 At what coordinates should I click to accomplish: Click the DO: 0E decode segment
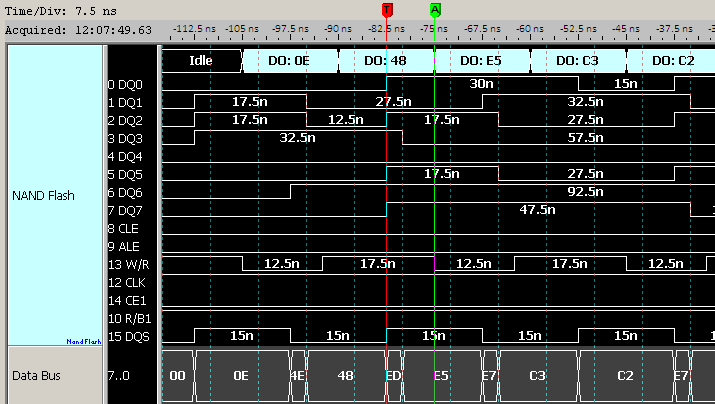pyautogui.click(x=290, y=61)
